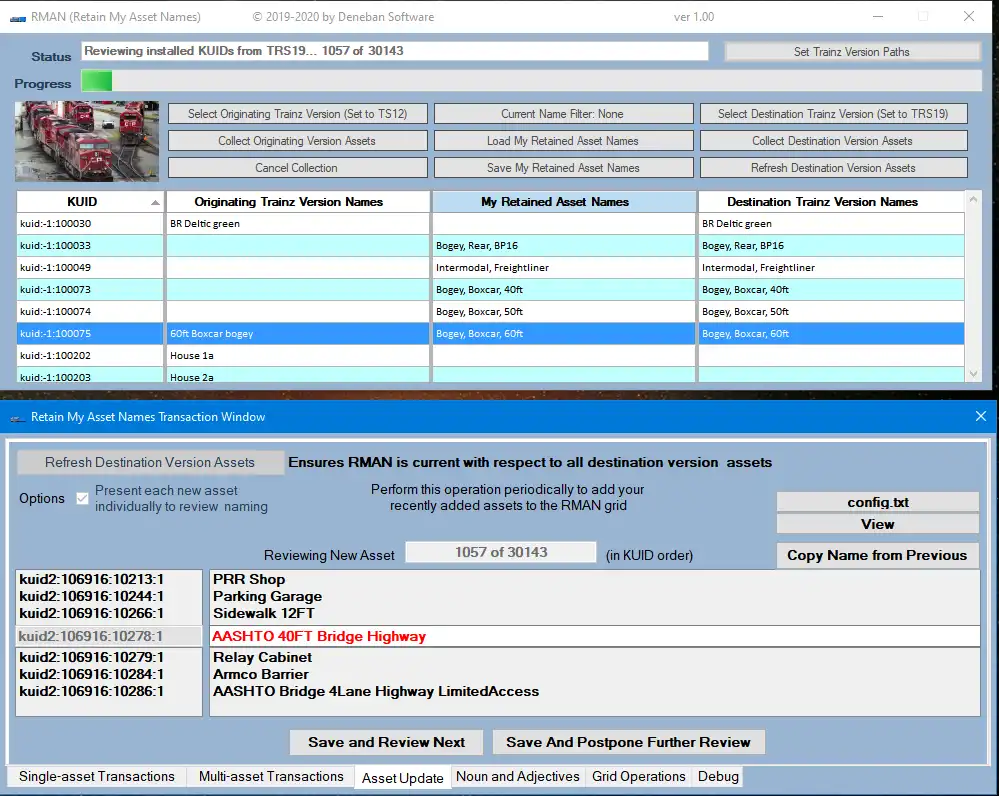Toggle 'Present each new asset individually' checkbox
The image size is (999, 796).
pyautogui.click(x=82, y=498)
